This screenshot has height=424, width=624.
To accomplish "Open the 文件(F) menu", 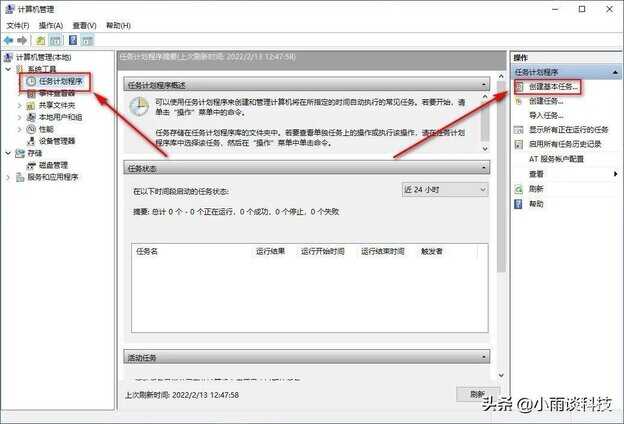I will (18, 25).
